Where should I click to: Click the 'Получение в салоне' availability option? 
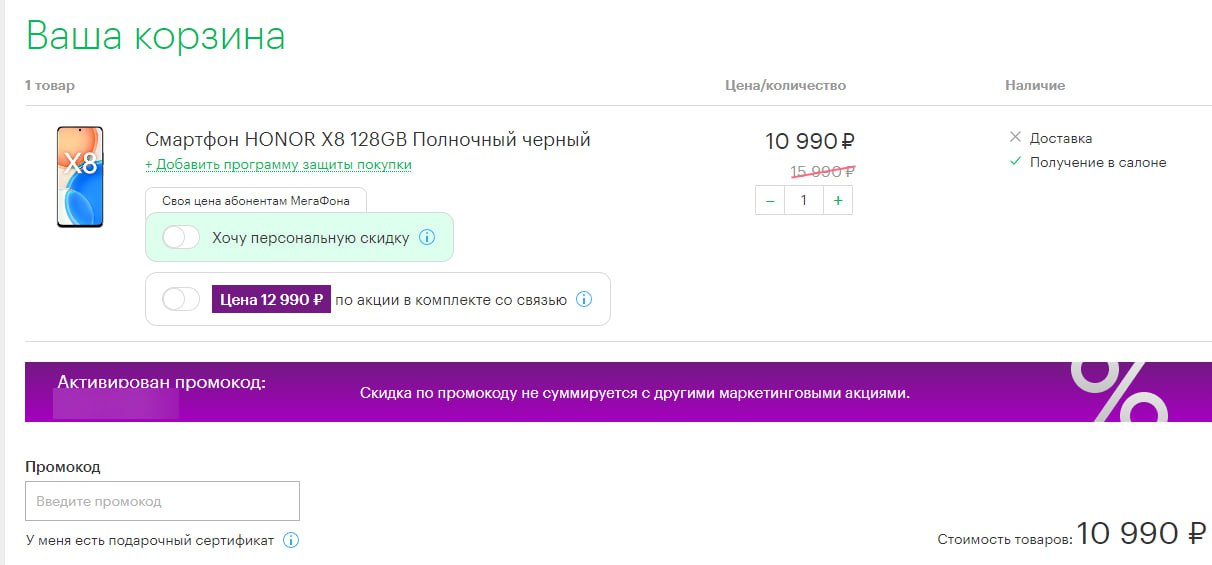pos(1097,162)
